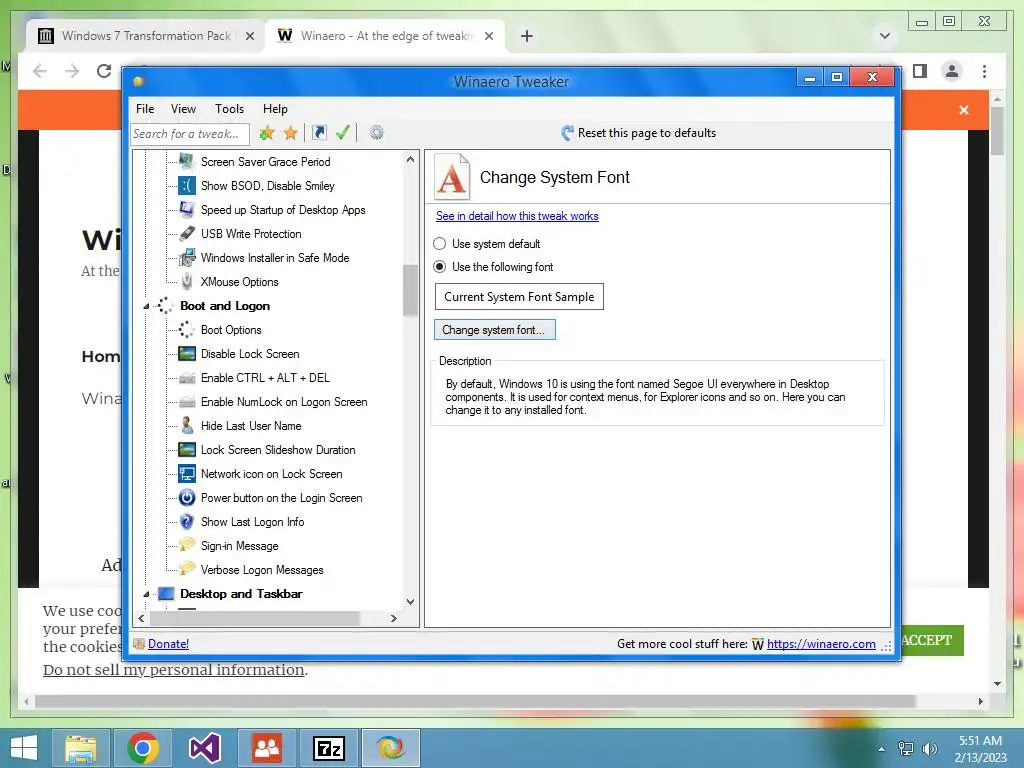The width and height of the screenshot is (1024, 768).
Task: Click the Enable CTRL + ALT + DEL icon
Action: point(187,377)
